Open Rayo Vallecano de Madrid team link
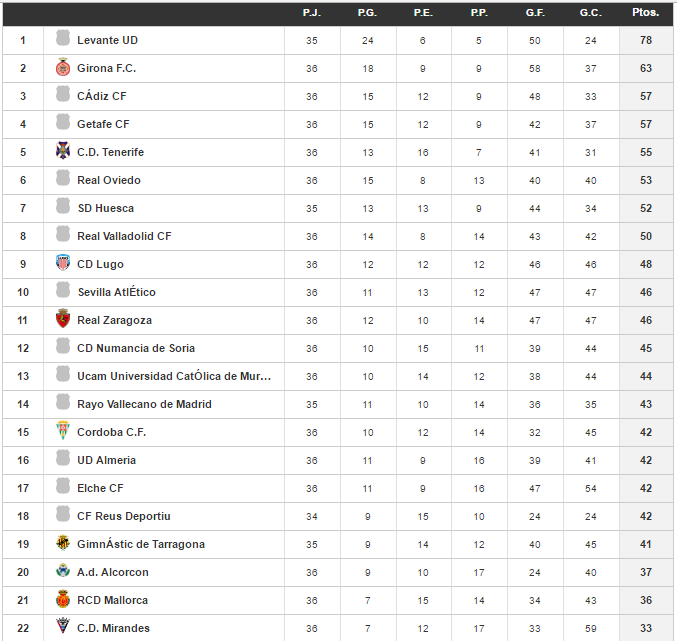The height and width of the screenshot is (641, 677). [x=145, y=404]
